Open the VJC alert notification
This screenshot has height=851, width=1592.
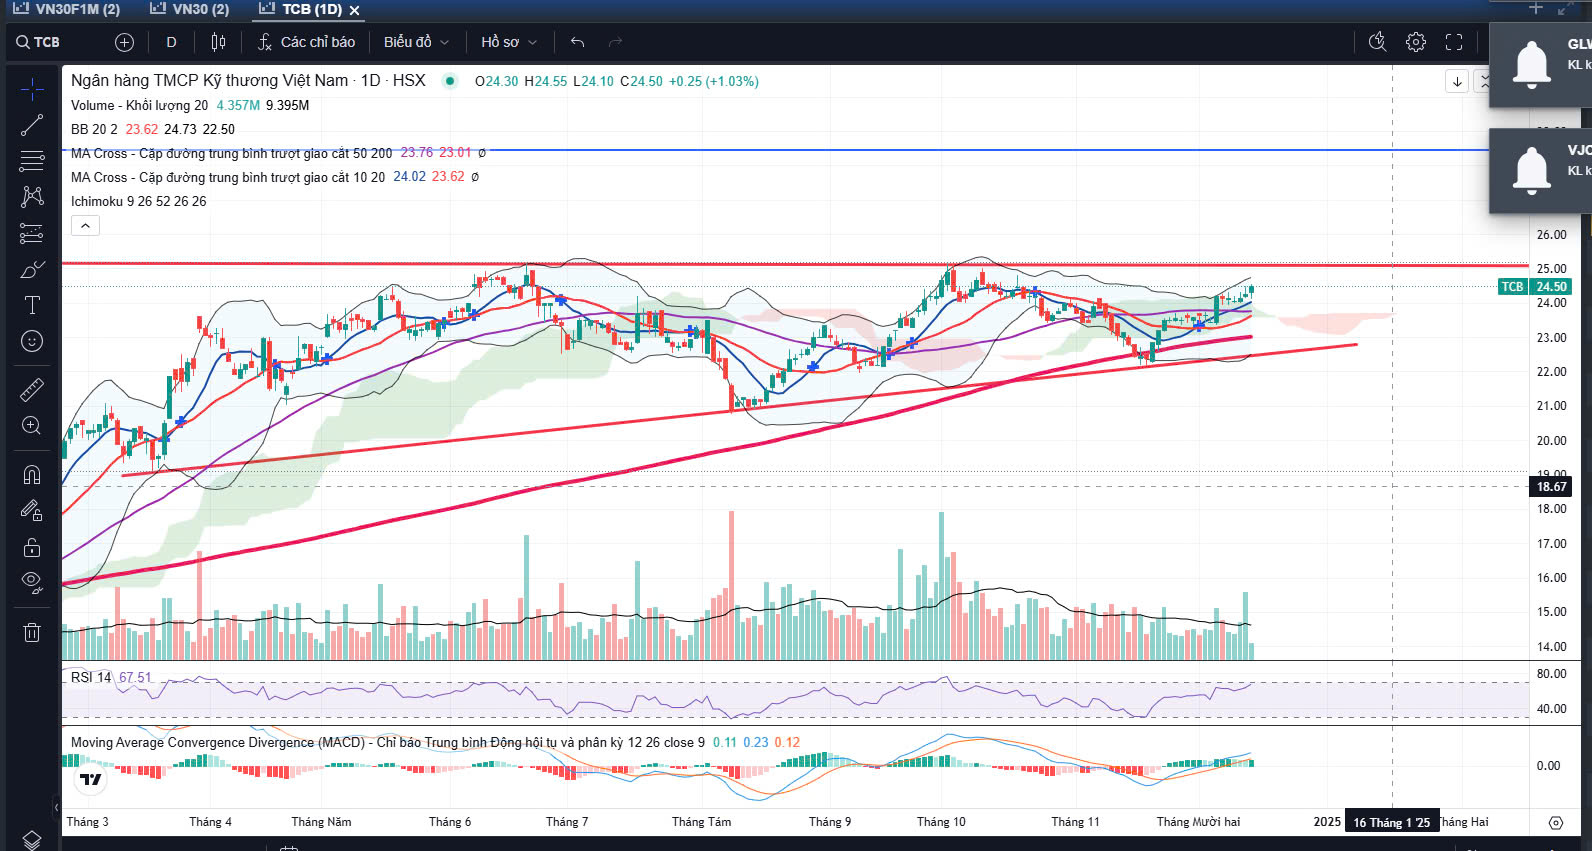1541,170
